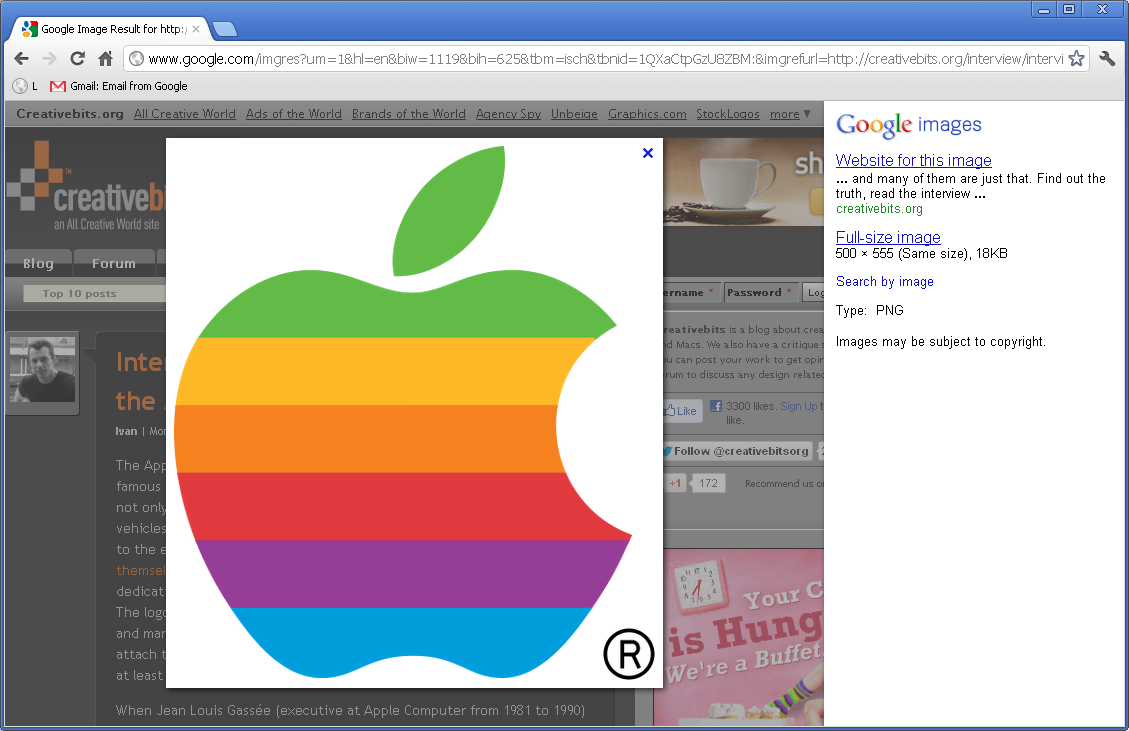Open the Website for this image link

coord(913,160)
